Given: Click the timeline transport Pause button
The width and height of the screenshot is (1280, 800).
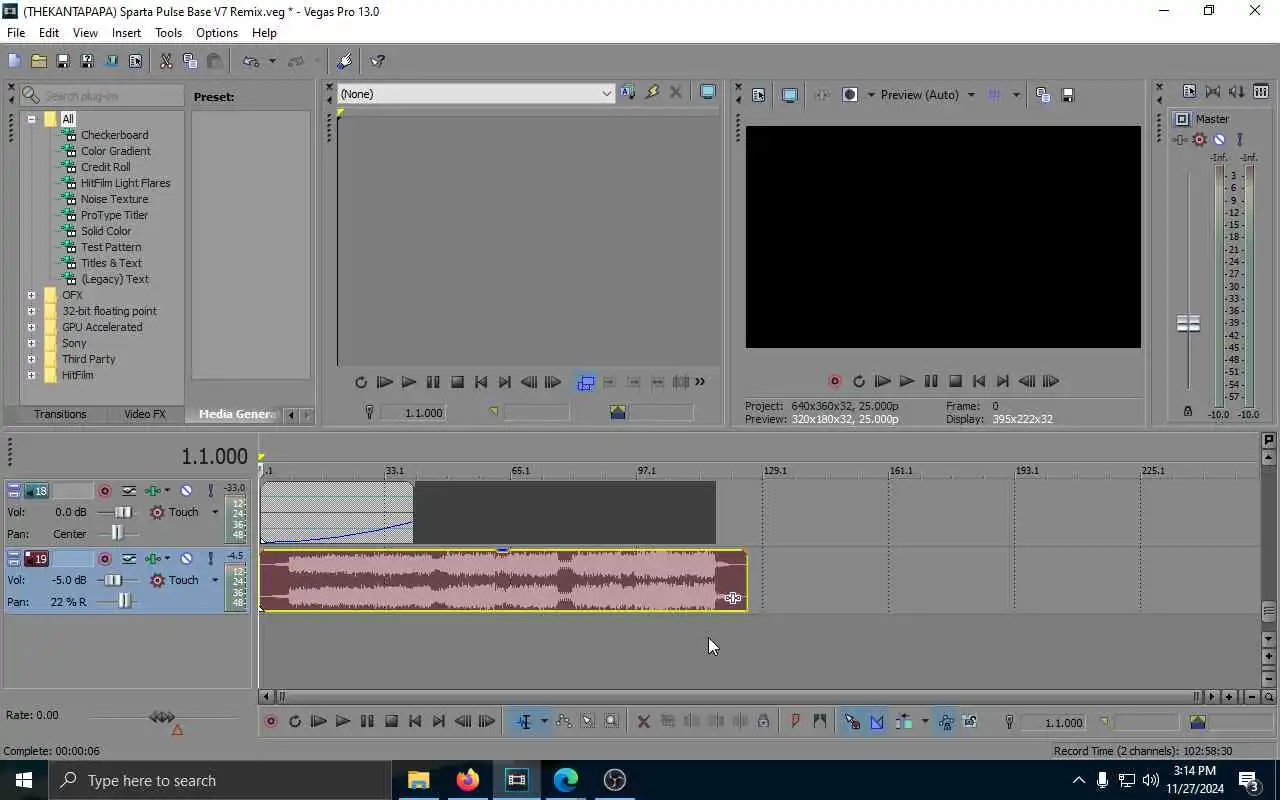Looking at the screenshot, I should (x=367, y=721).
